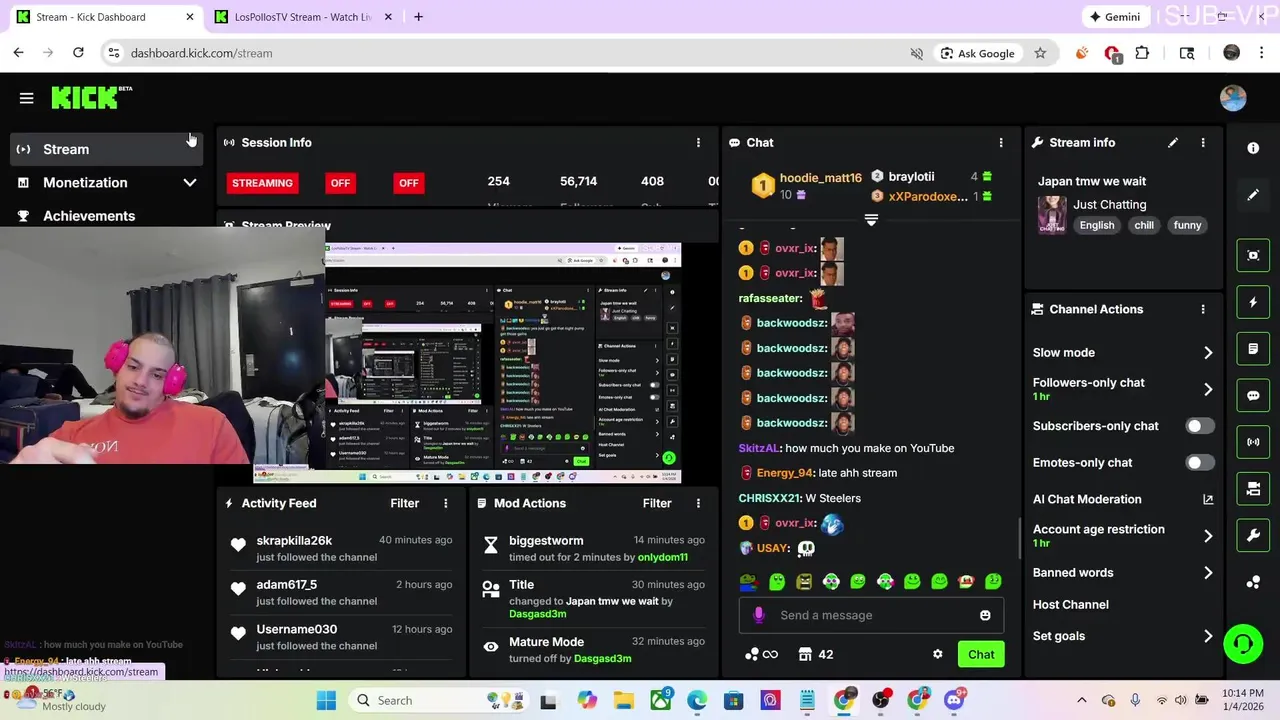Click the green Chat send button
Image resolution: width=1280 pixels, height=720 pixels.
[x=981, y=654]
